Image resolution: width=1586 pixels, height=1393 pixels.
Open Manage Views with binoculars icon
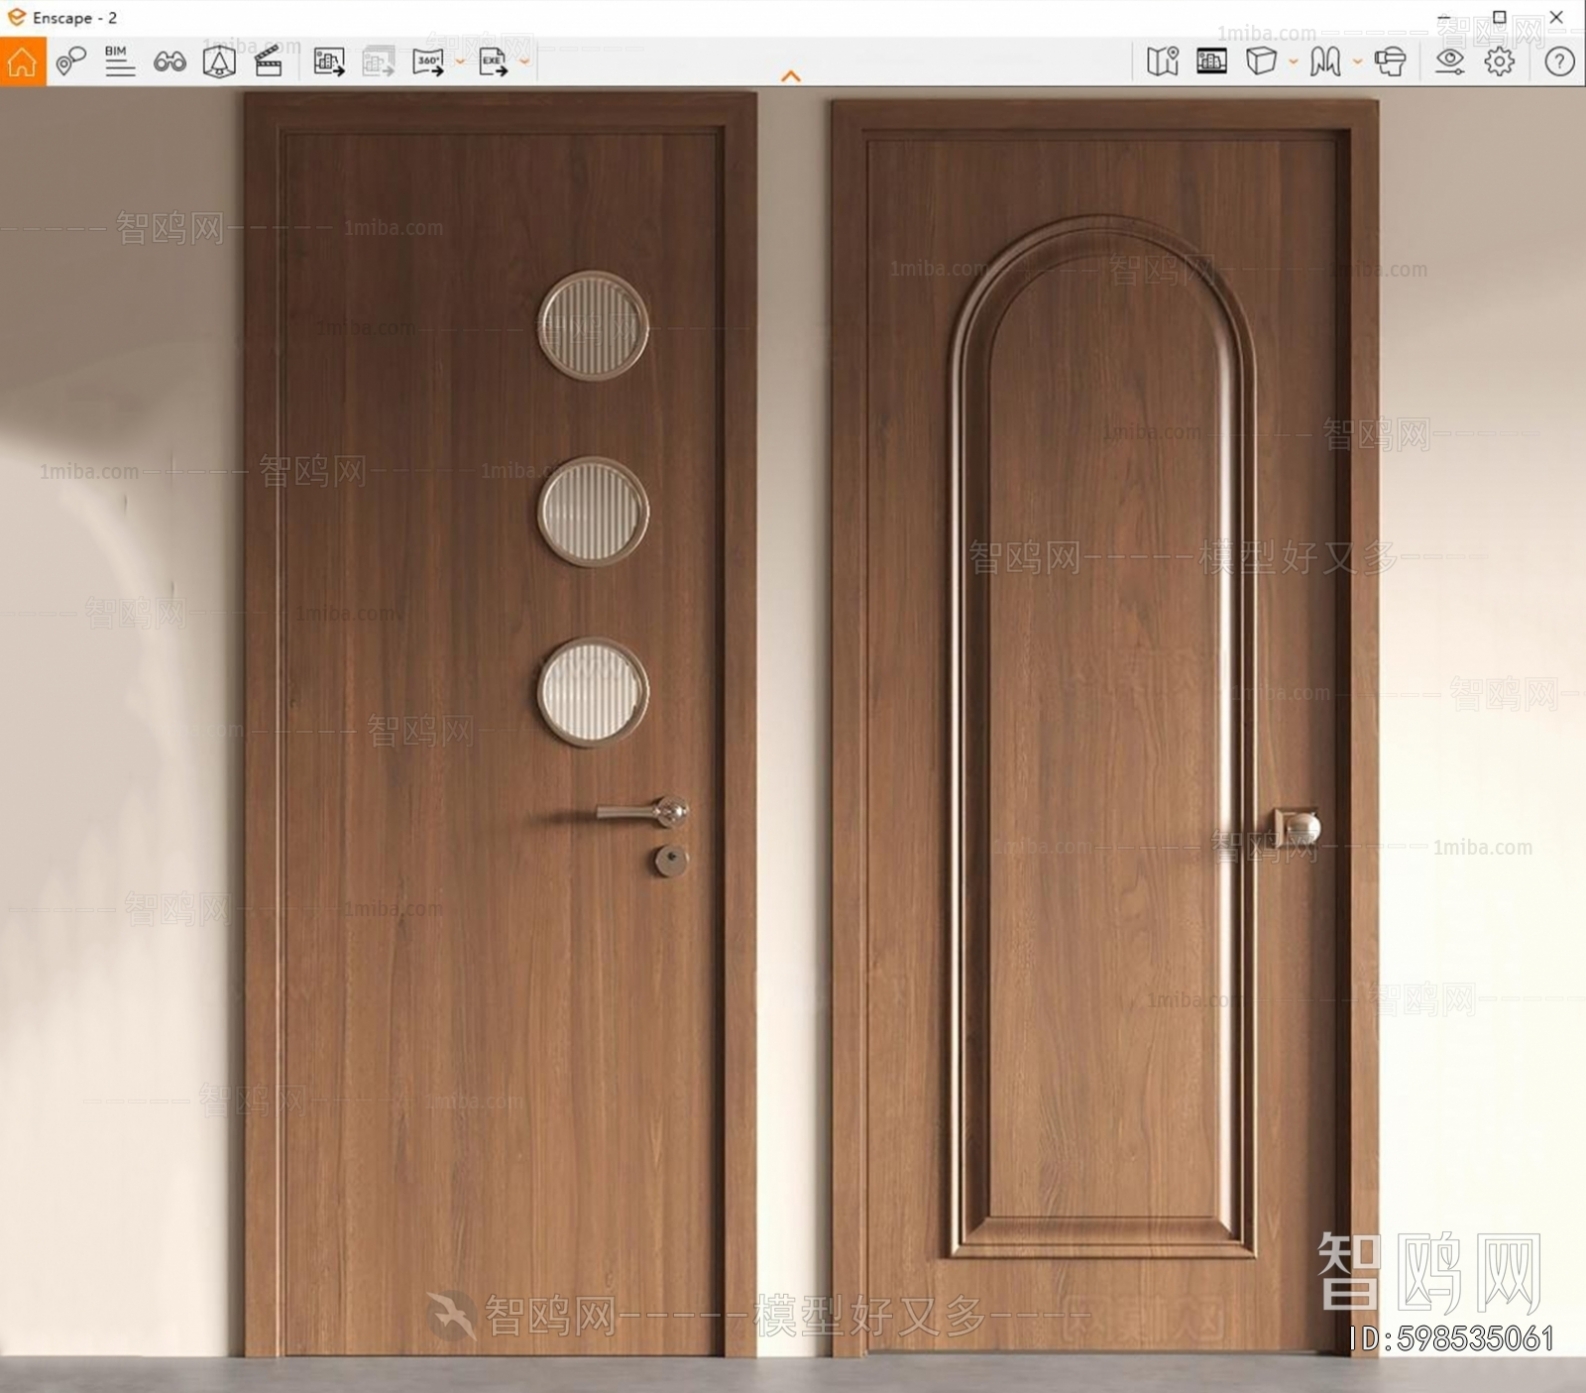point(170,62)
